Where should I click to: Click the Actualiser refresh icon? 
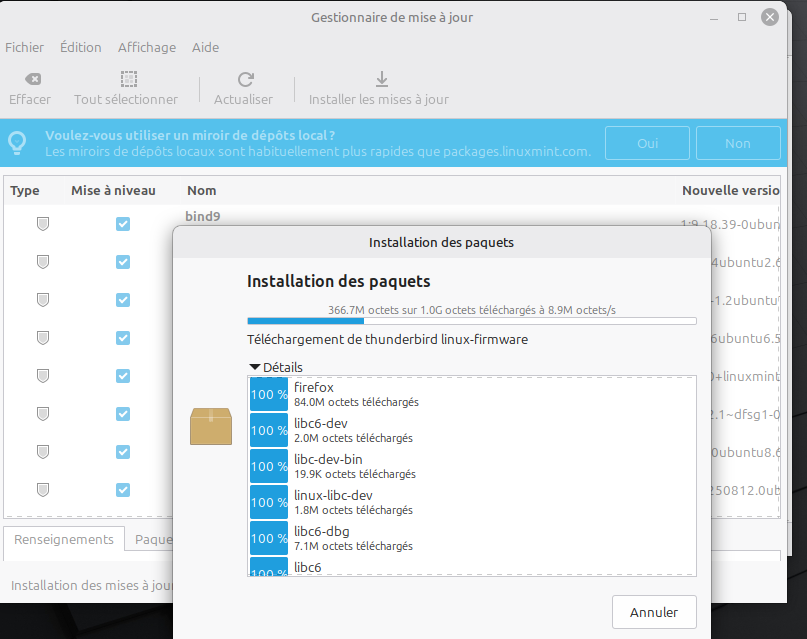pyautogui.click(x=245, y=79)
